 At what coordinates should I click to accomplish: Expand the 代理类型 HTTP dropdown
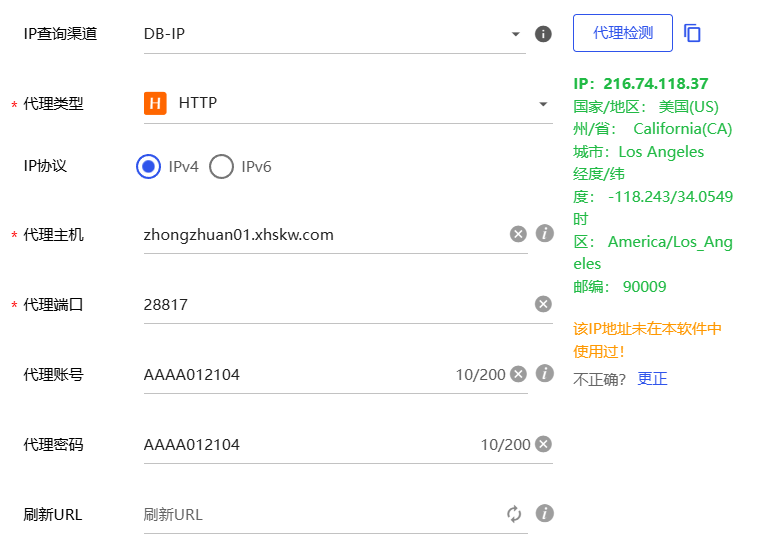pos(347,103)
